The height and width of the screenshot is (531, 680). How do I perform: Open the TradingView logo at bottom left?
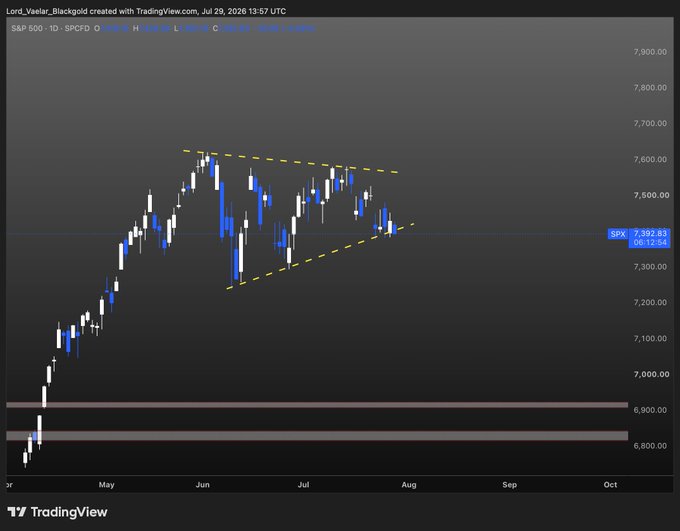point(57,512)
